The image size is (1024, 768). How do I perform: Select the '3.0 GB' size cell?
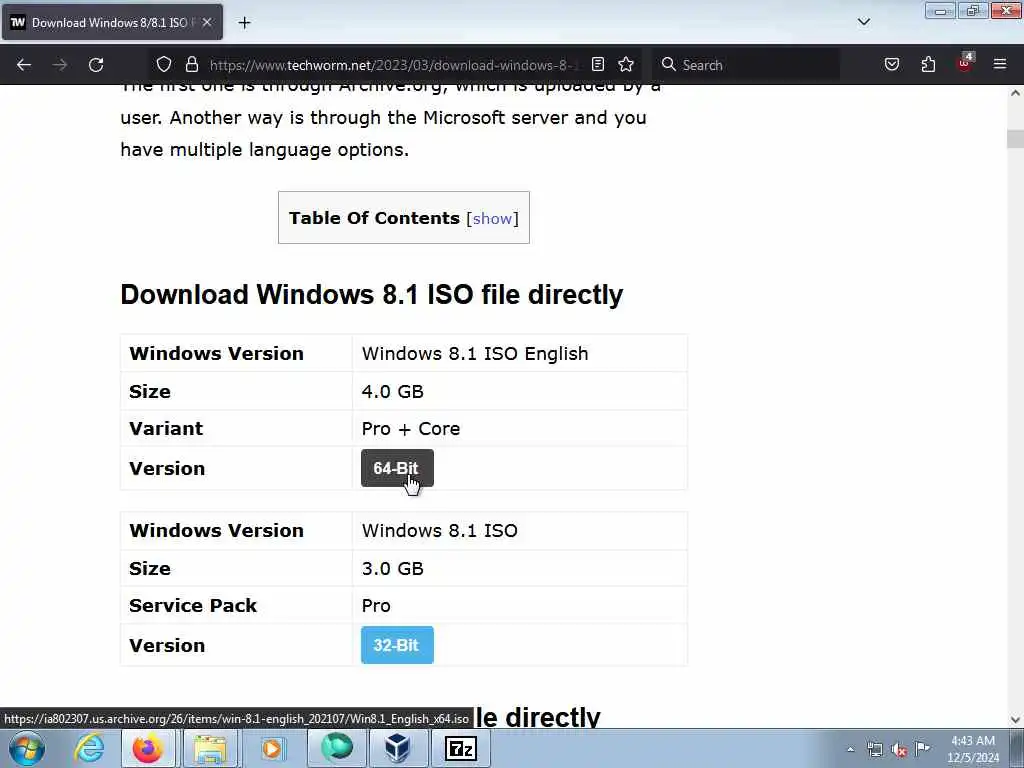click(x=519, y=568)
